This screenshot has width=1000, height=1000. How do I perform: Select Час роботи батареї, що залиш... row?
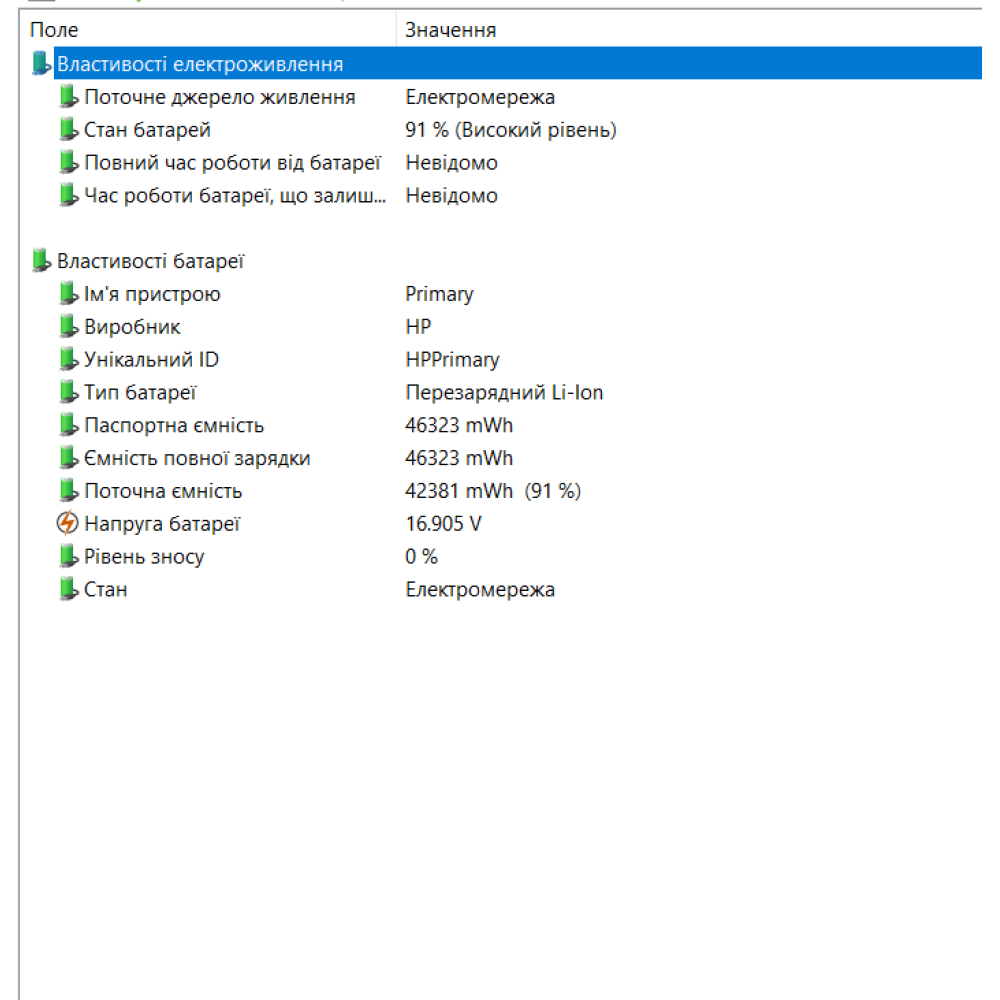tap(235, 195)
